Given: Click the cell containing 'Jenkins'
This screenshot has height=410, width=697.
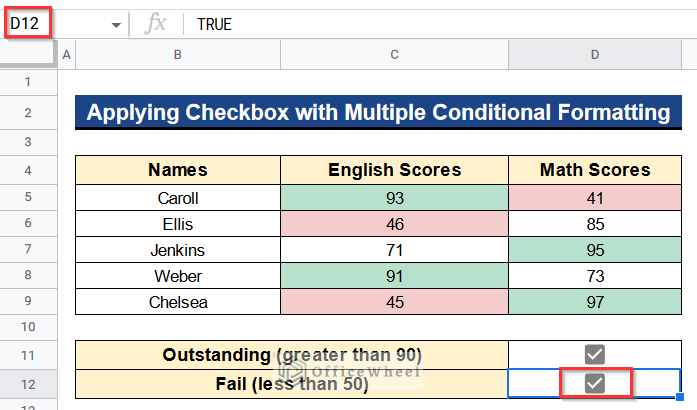Looking at the screenshot, I should coord(178,250).
